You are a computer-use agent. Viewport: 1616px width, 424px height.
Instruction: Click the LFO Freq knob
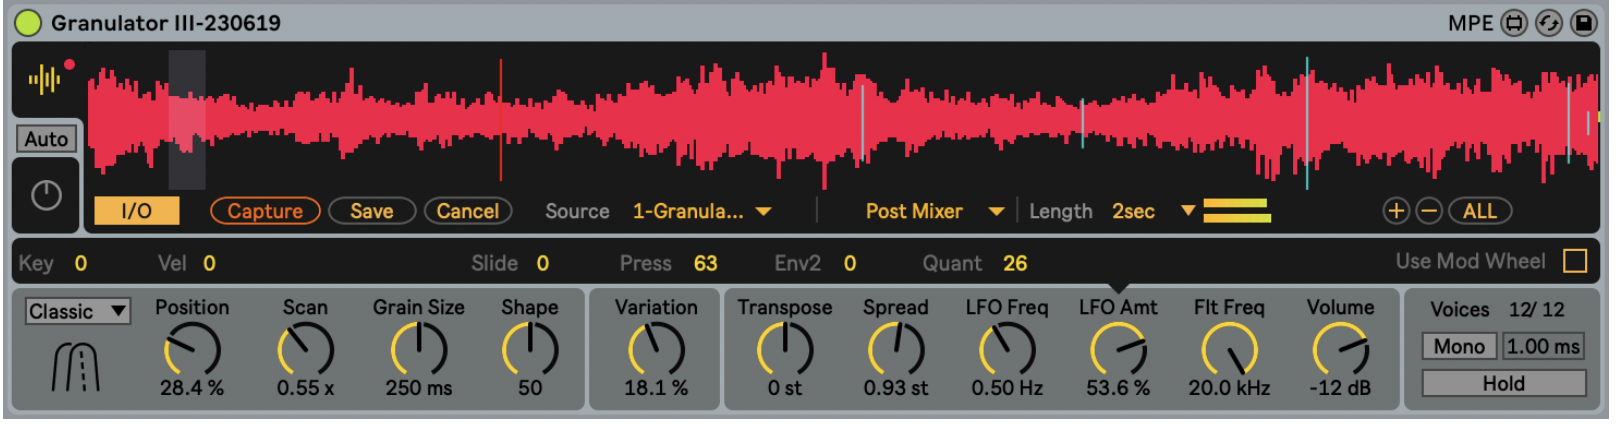click(1007, 350)
